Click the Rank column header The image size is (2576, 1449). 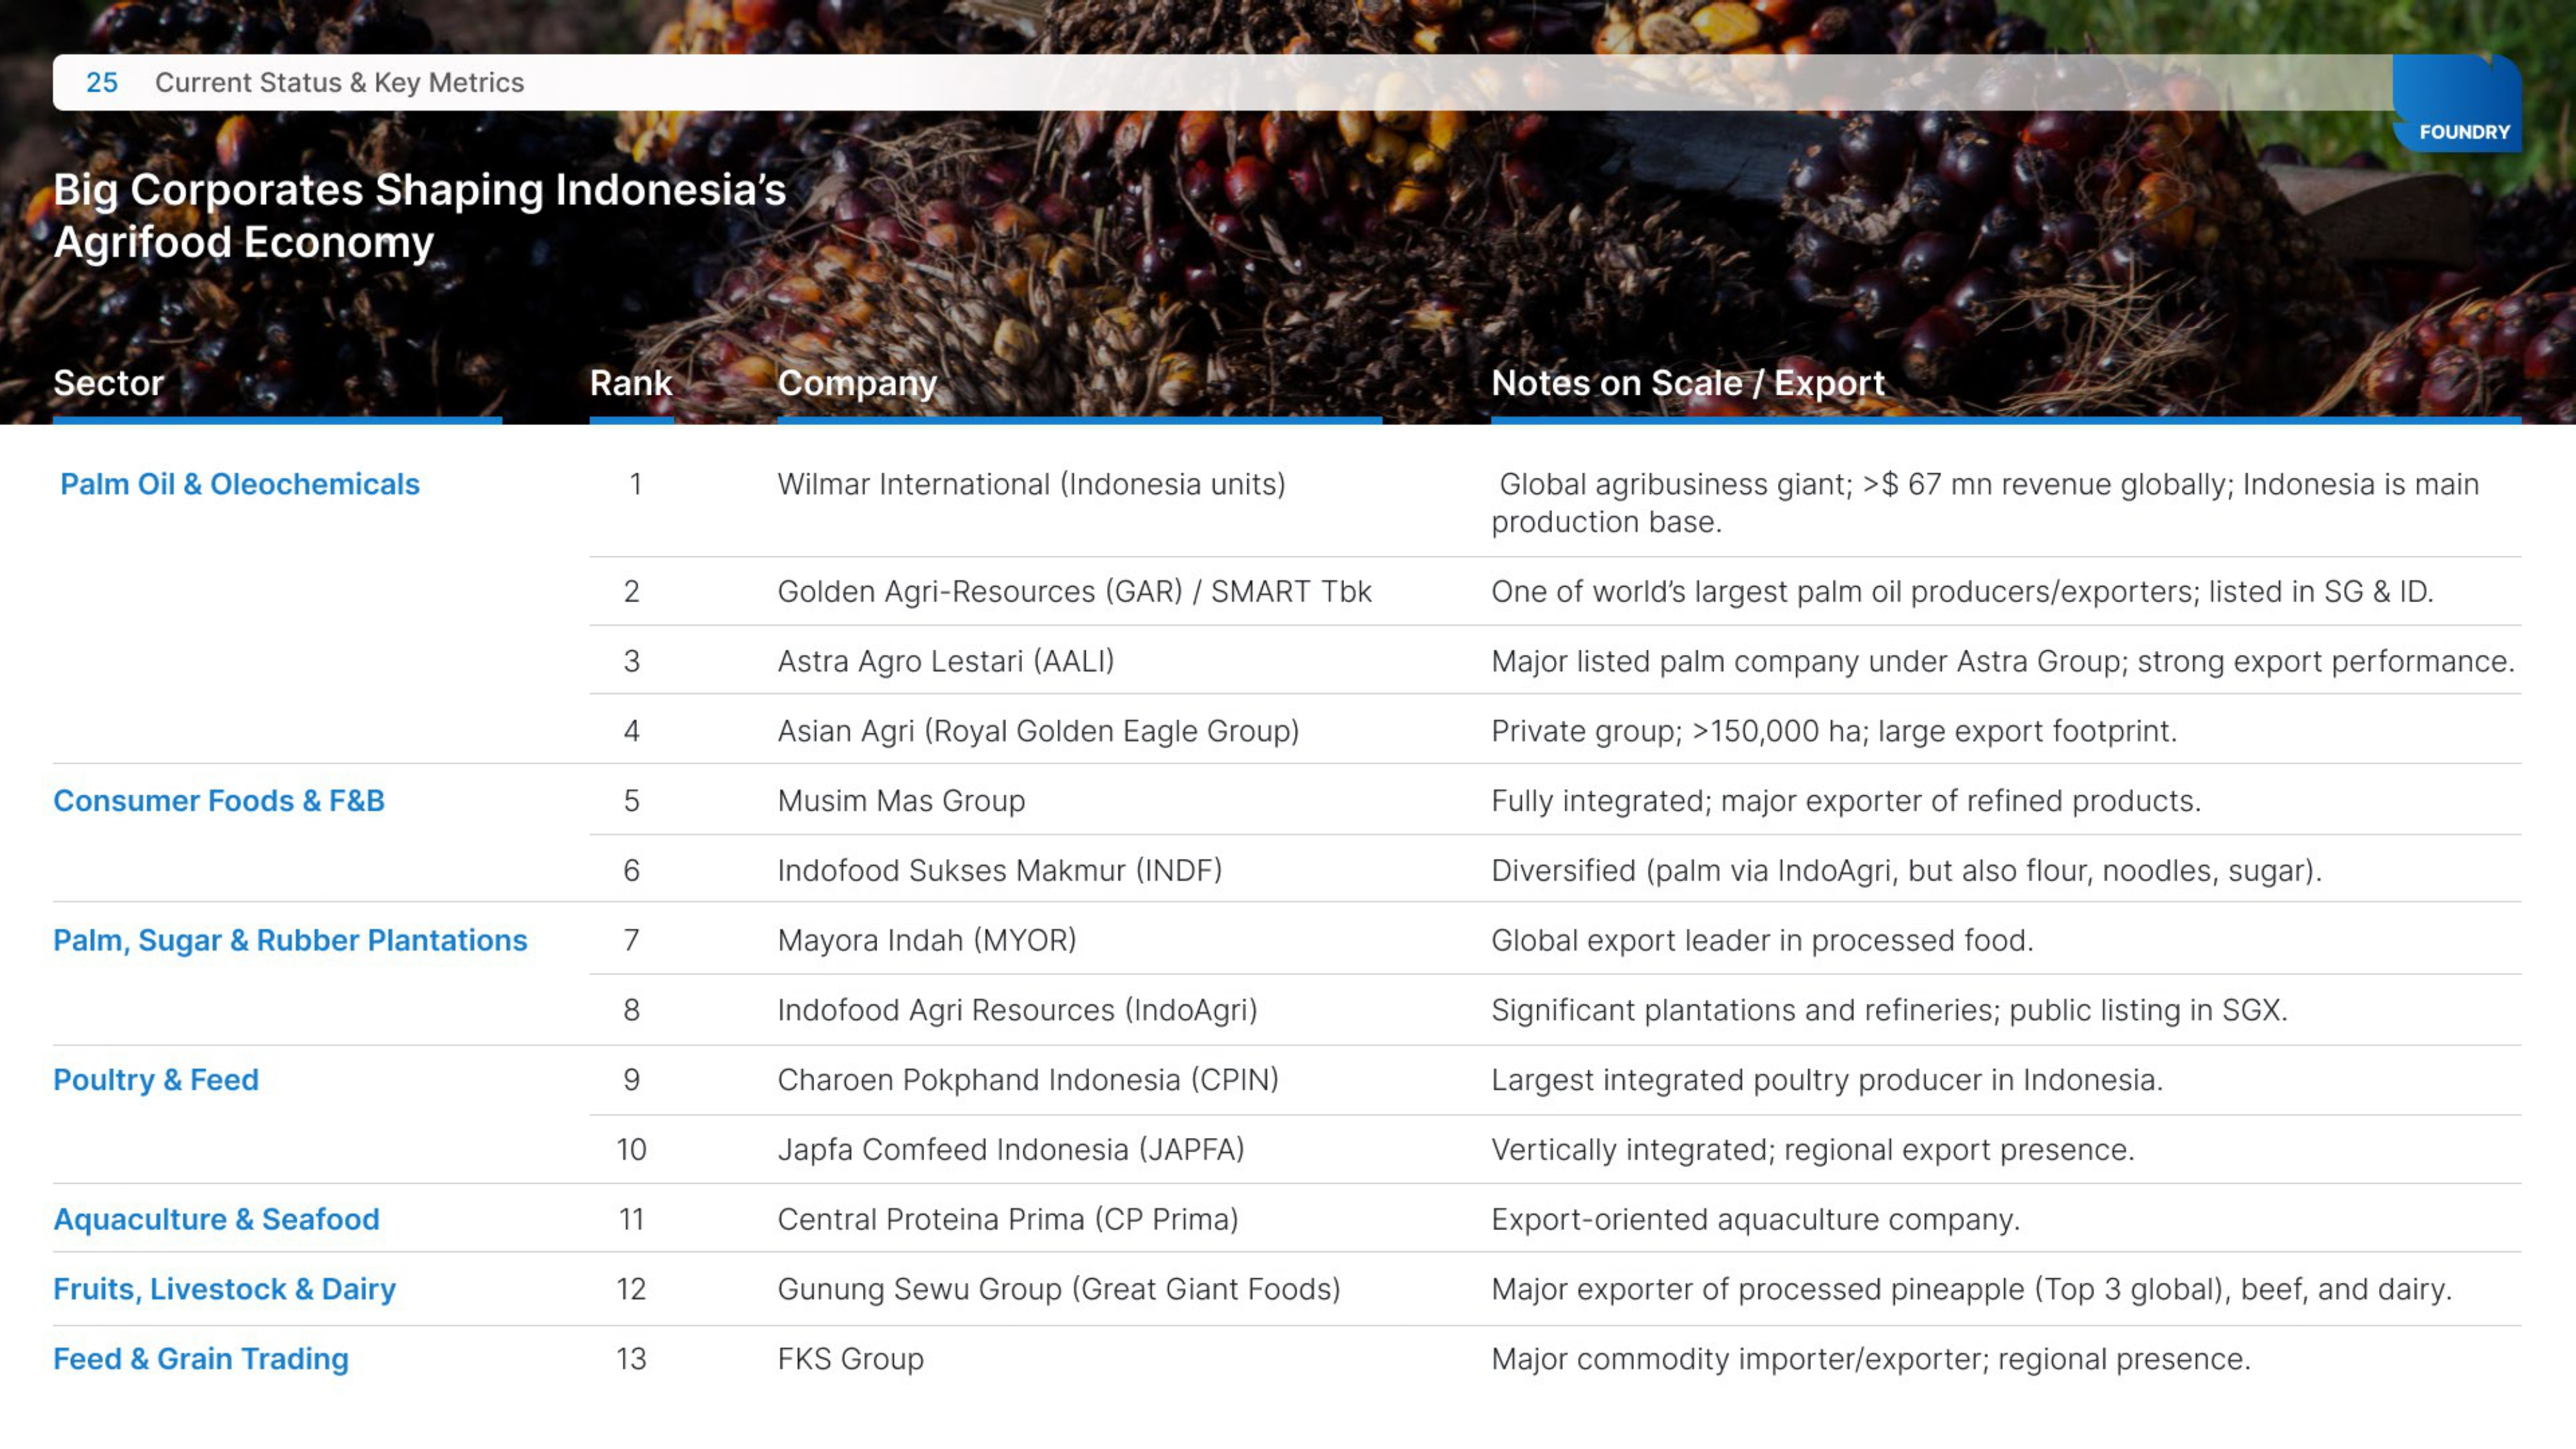point(630,383)
